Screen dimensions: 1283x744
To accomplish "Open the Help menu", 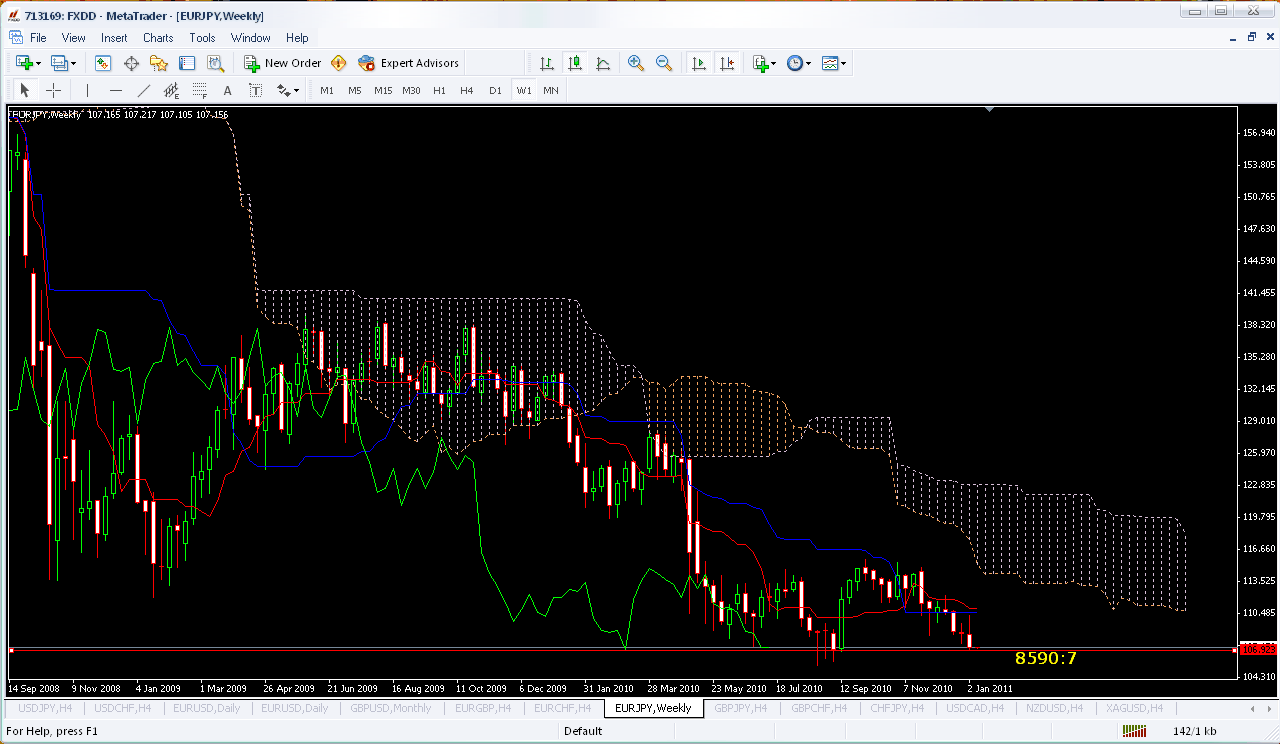I will tap(297, 38).
